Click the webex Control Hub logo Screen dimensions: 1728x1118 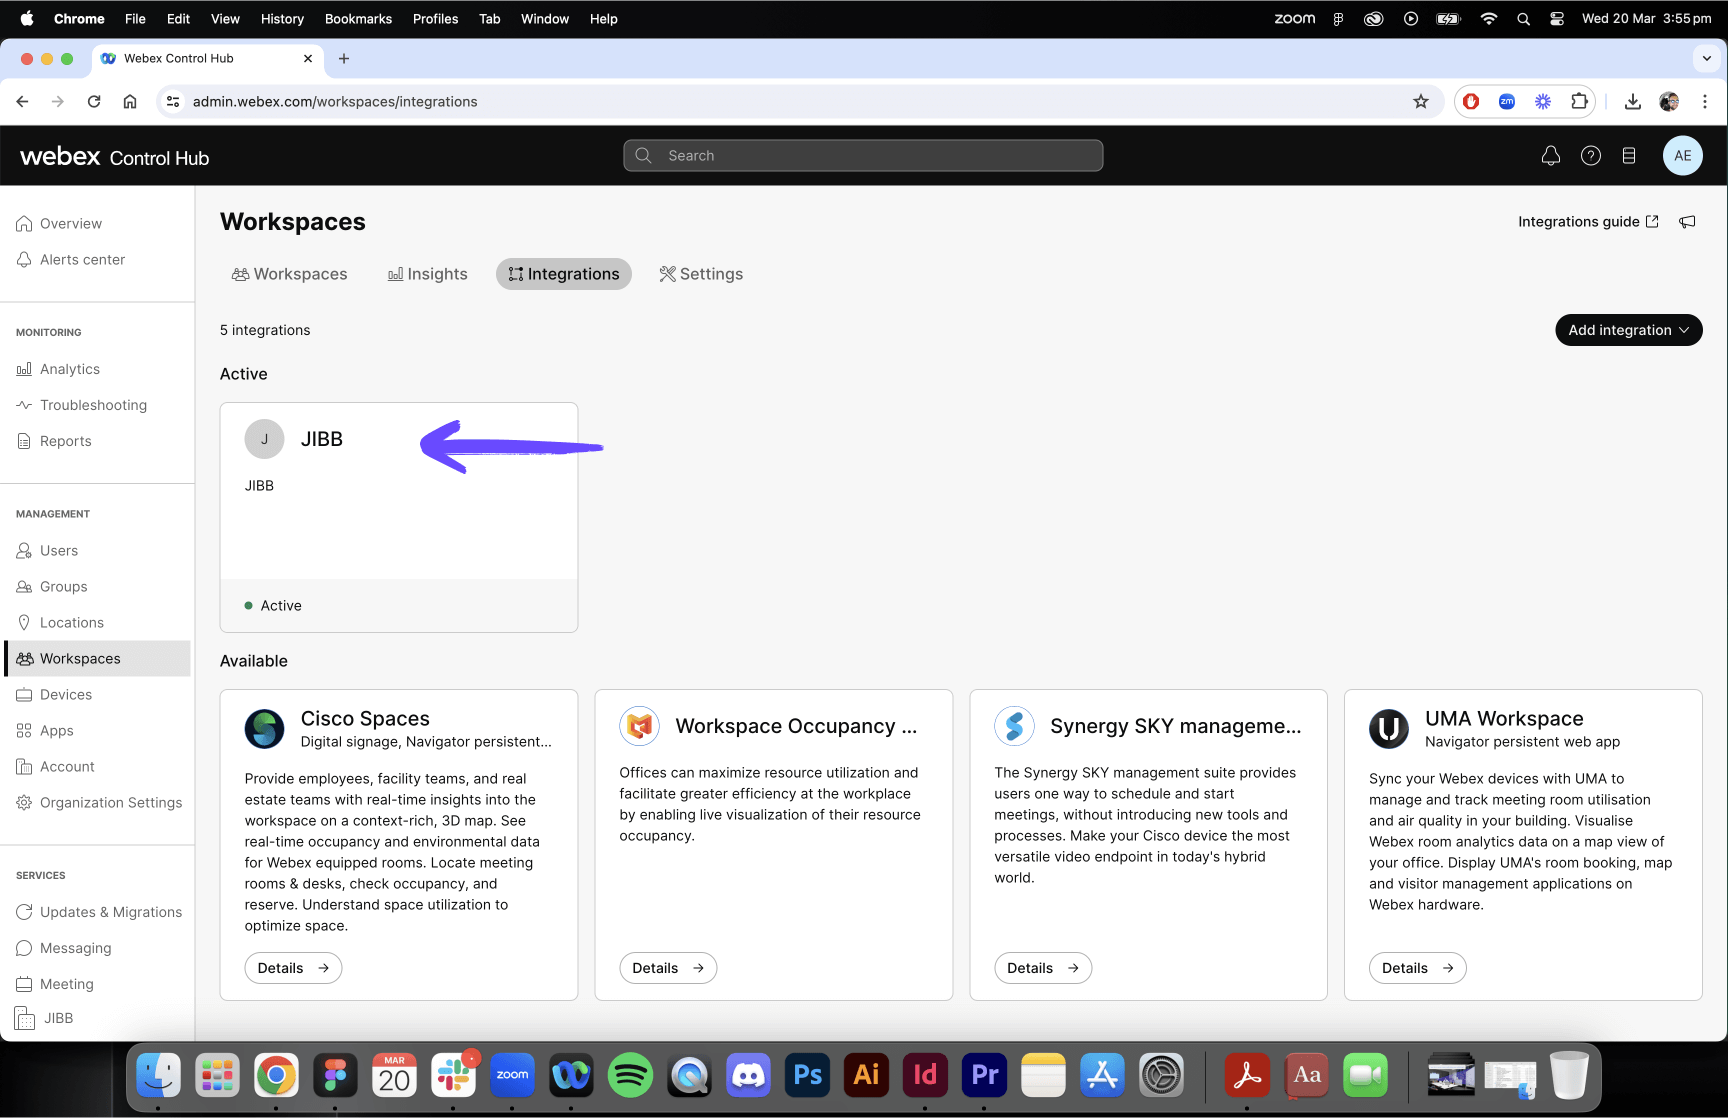115,157
